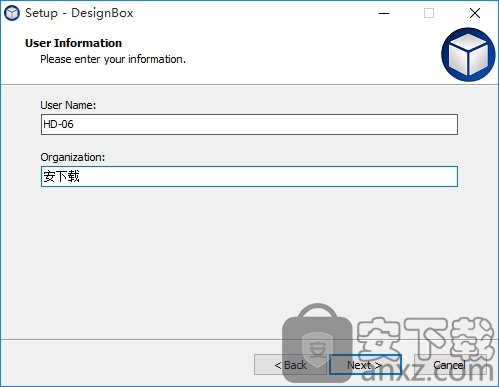Image resolution: width=499 pixels, height=387 pixels.
Task: Proceed with the Next button
Action: click(x=365, y=365)
